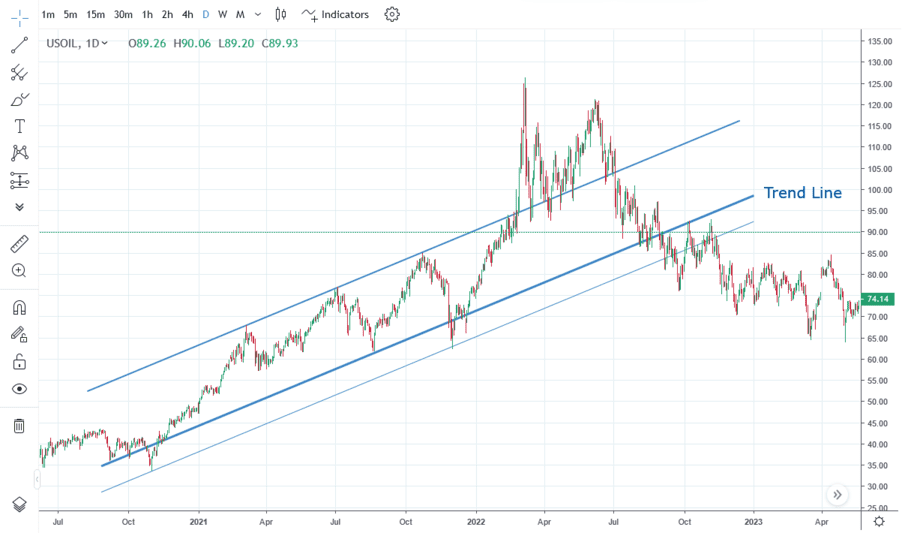
Task: Select the ruler measure tool
Action: point(18,244)
